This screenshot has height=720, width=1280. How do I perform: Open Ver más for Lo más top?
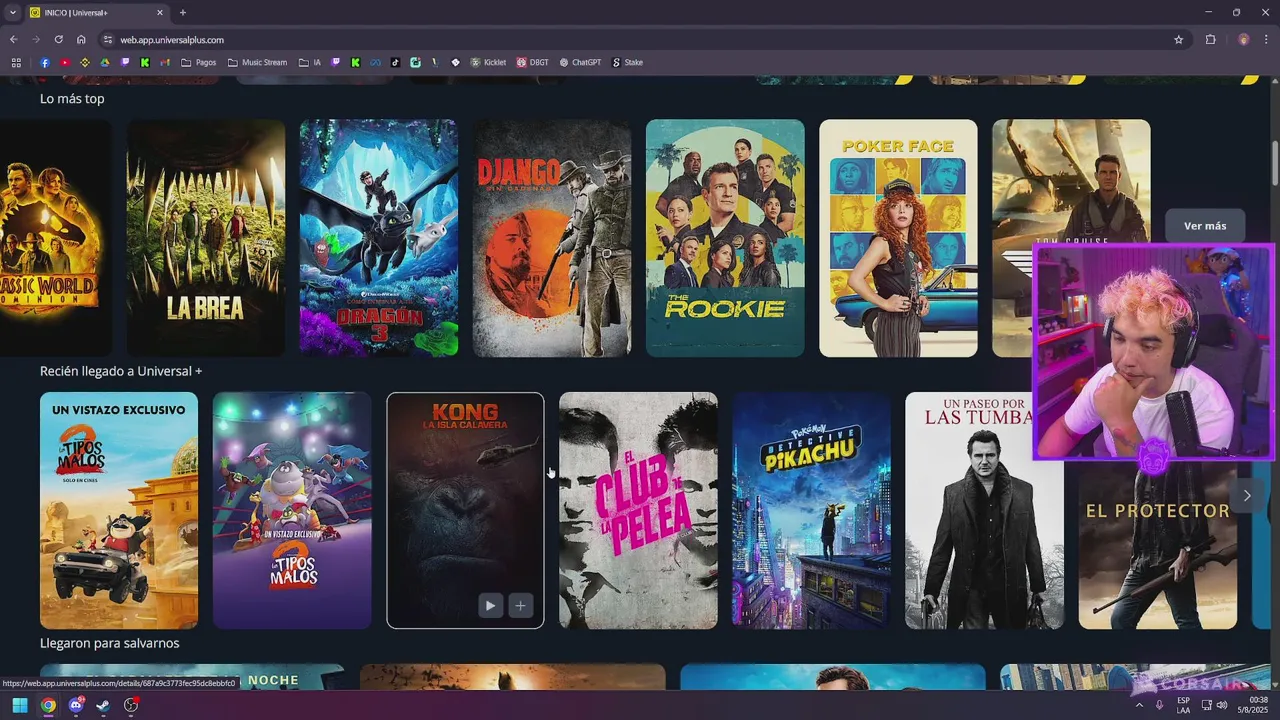pos(1205,226)
